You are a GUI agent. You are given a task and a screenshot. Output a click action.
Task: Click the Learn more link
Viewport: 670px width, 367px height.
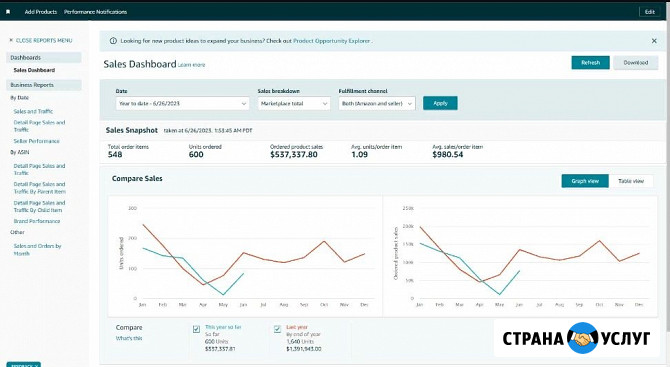191,65
